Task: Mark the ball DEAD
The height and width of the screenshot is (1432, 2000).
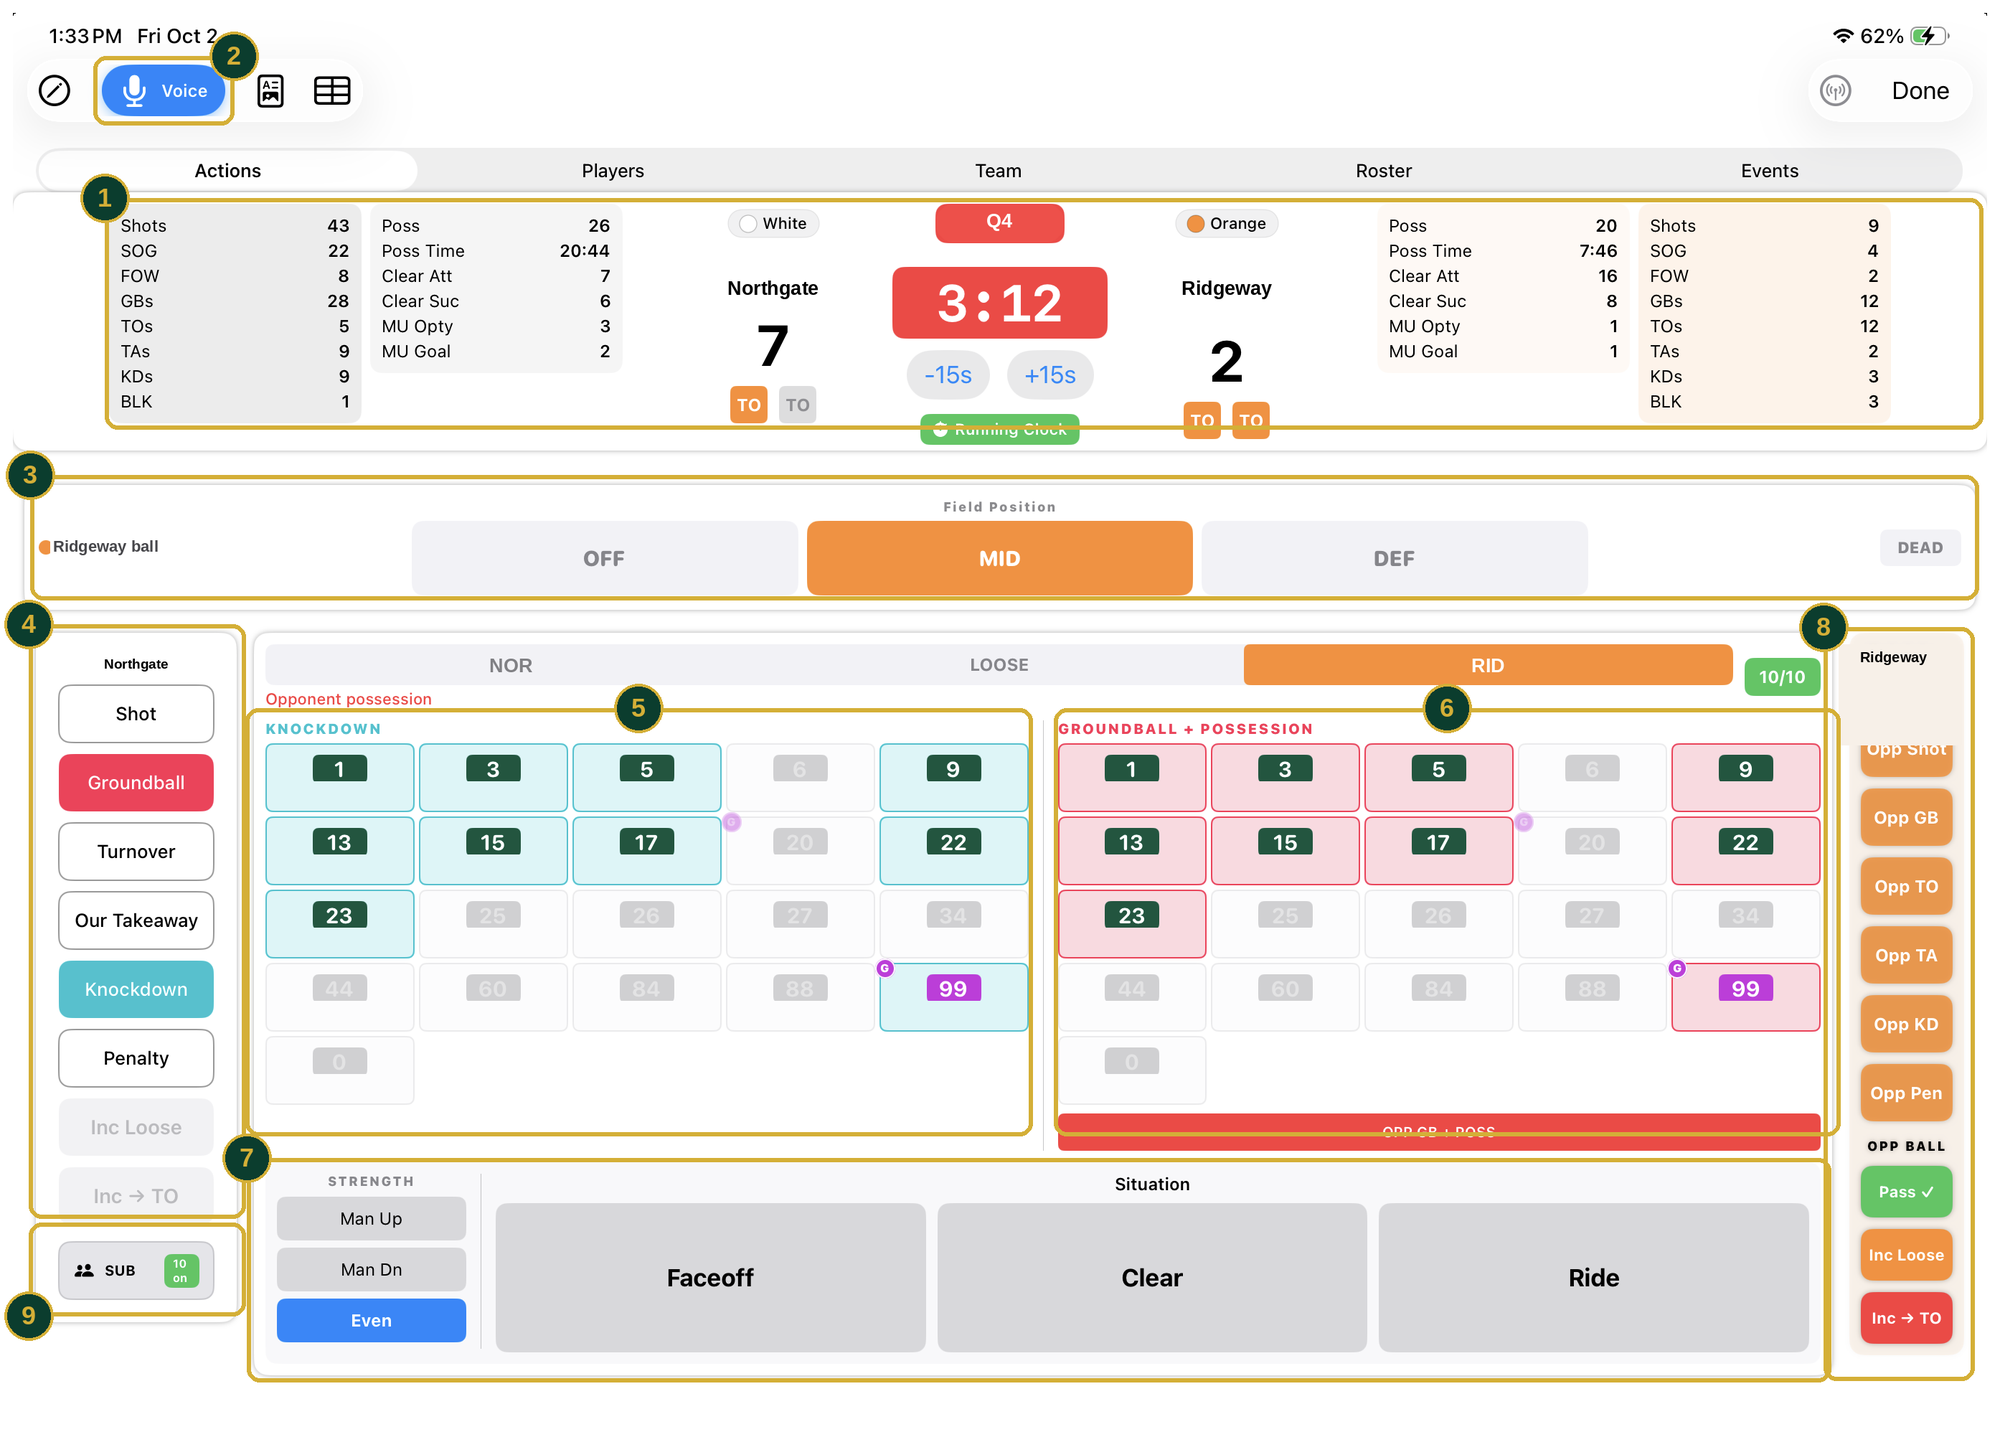Action: pyautogui.click(x=1920, y=548)
